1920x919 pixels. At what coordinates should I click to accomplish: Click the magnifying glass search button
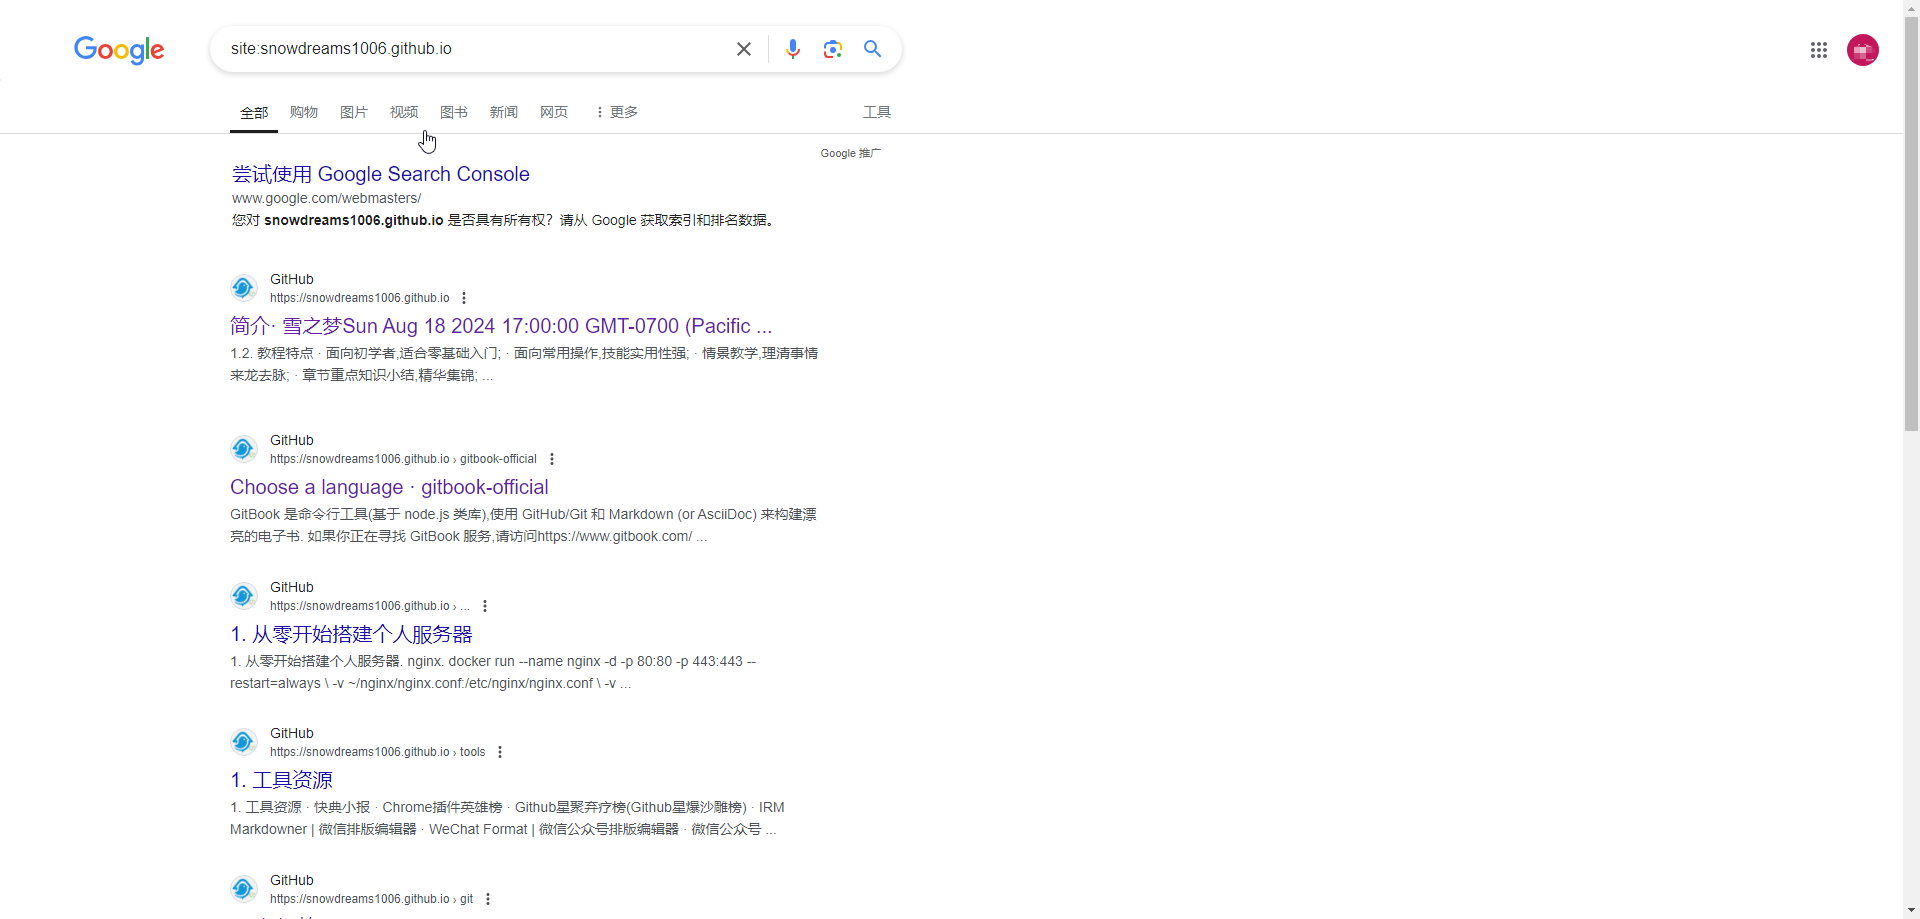(x=872, y=49)
